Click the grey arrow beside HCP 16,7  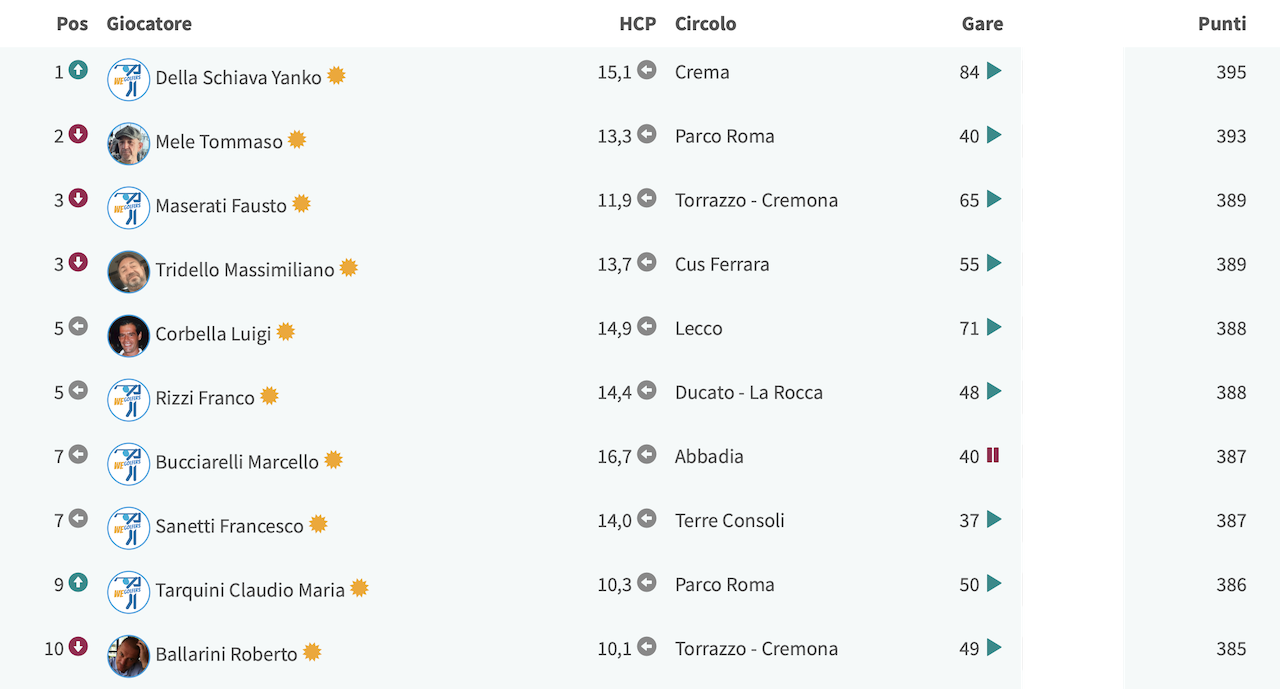647,454
